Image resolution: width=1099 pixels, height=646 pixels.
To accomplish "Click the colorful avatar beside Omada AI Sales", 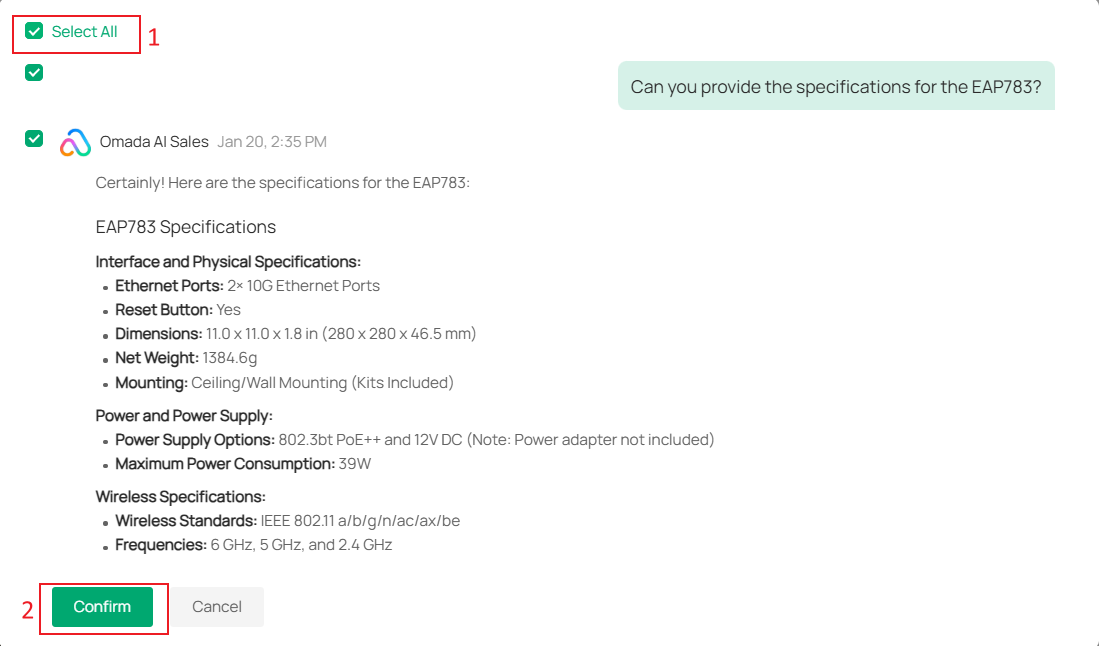I will (75, 142).
